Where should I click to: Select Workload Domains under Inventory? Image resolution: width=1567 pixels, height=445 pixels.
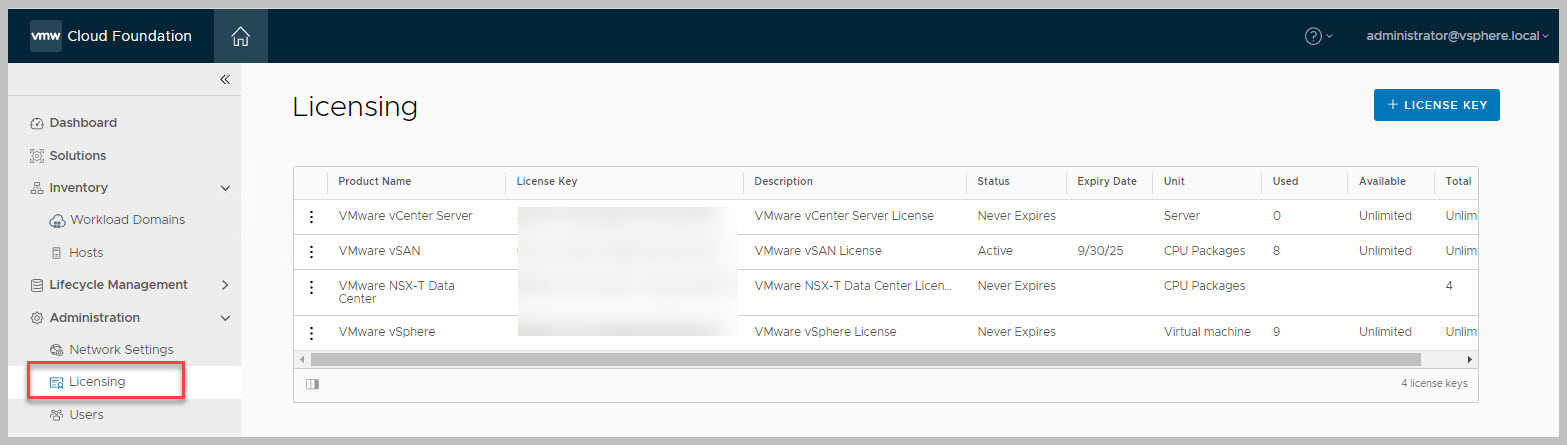(x=127, y=220)
